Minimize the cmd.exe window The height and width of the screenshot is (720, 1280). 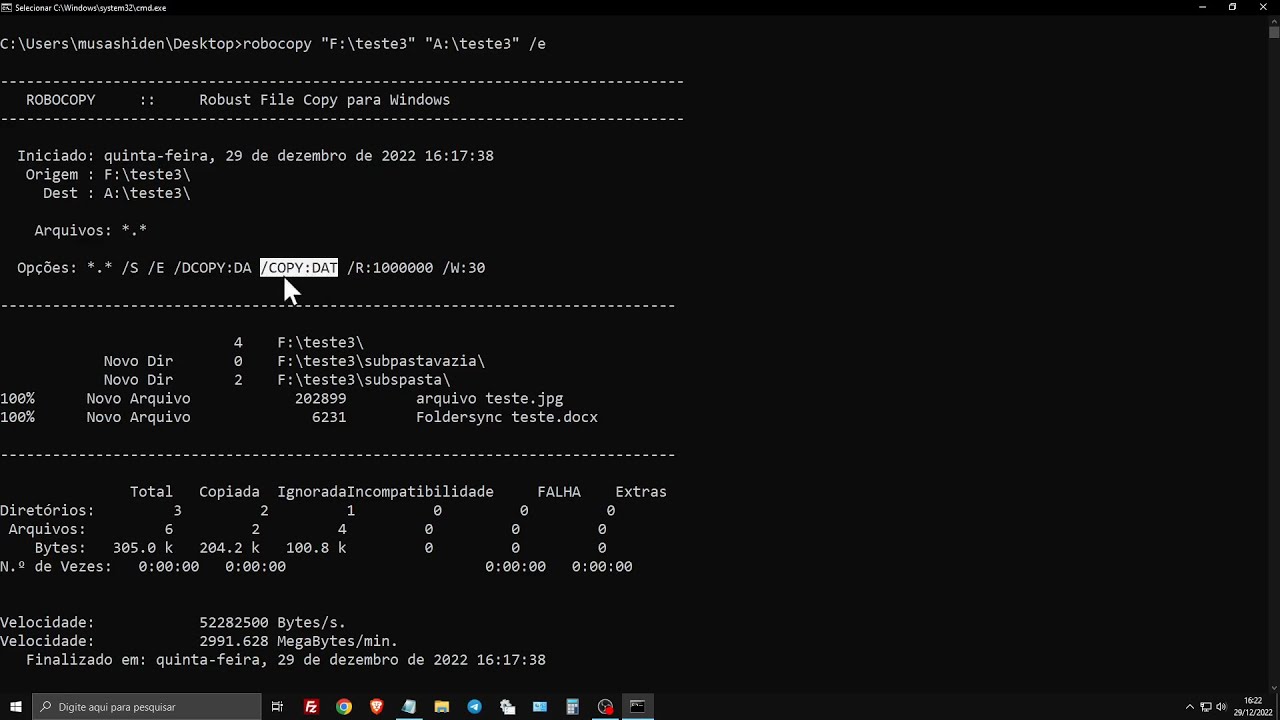tap(1202, 7)
